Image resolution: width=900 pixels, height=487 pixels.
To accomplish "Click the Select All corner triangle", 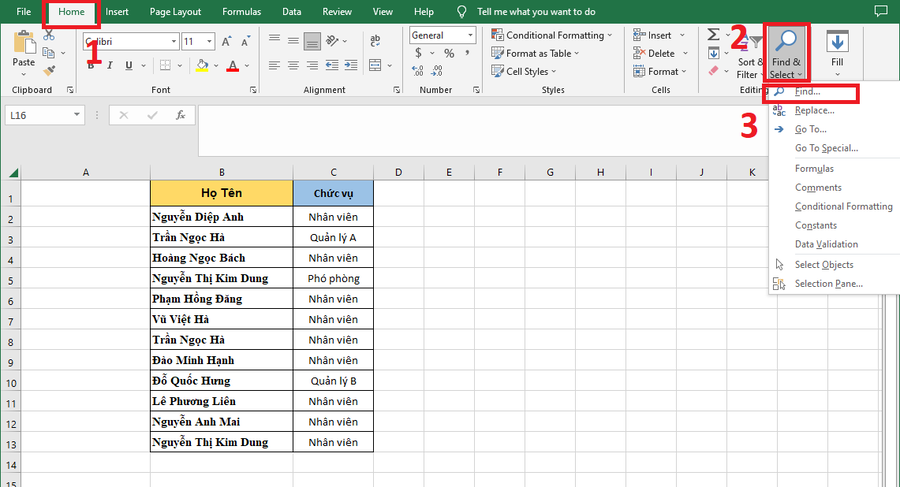I will 12,172.
